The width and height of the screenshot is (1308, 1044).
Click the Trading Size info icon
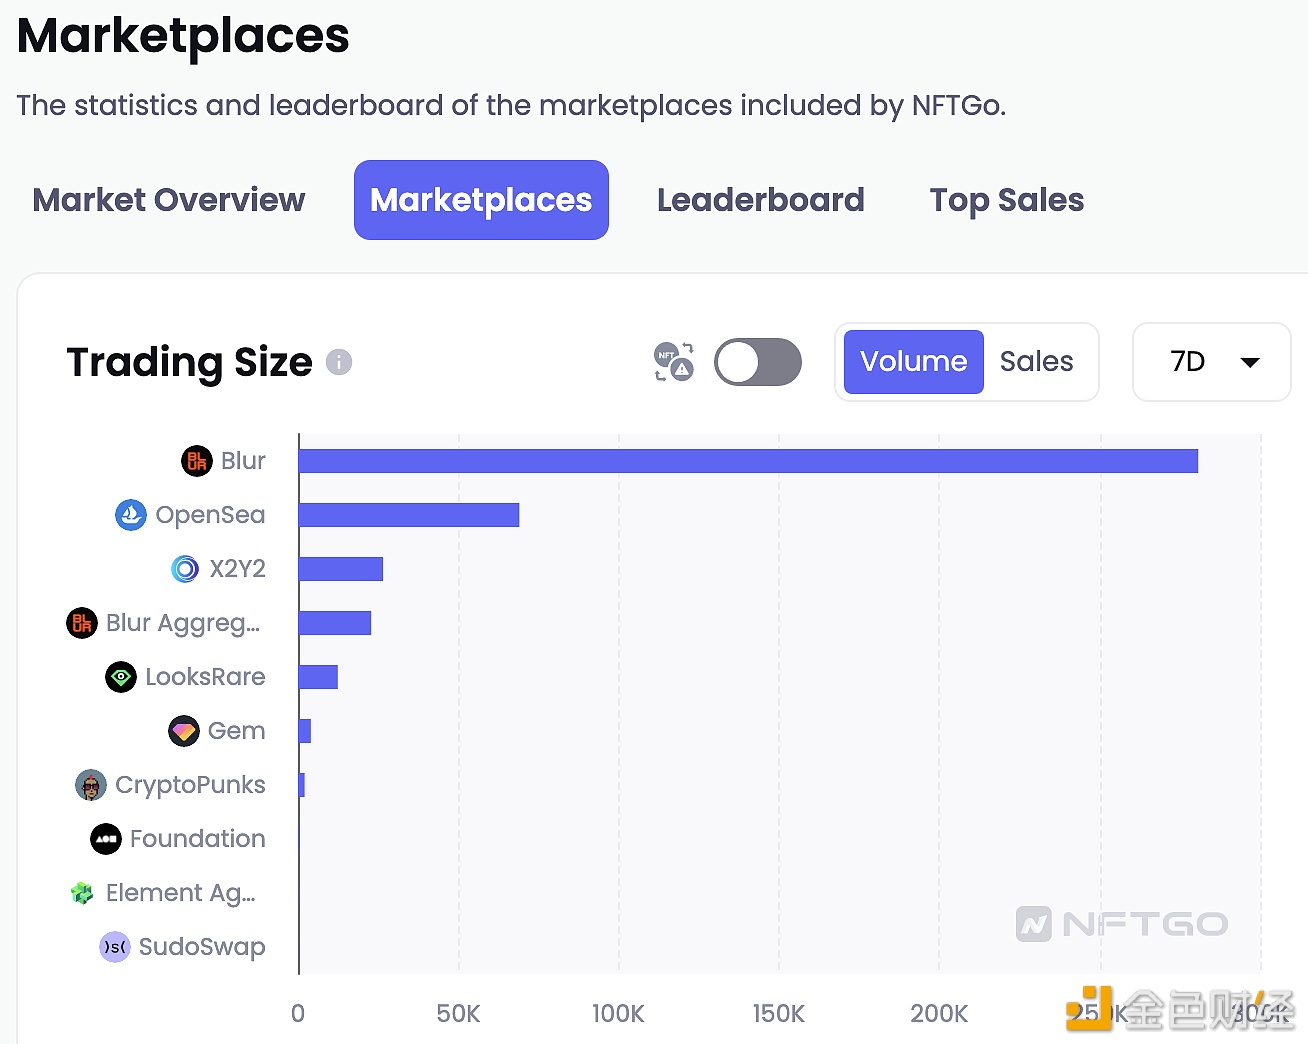click(339, 362)
